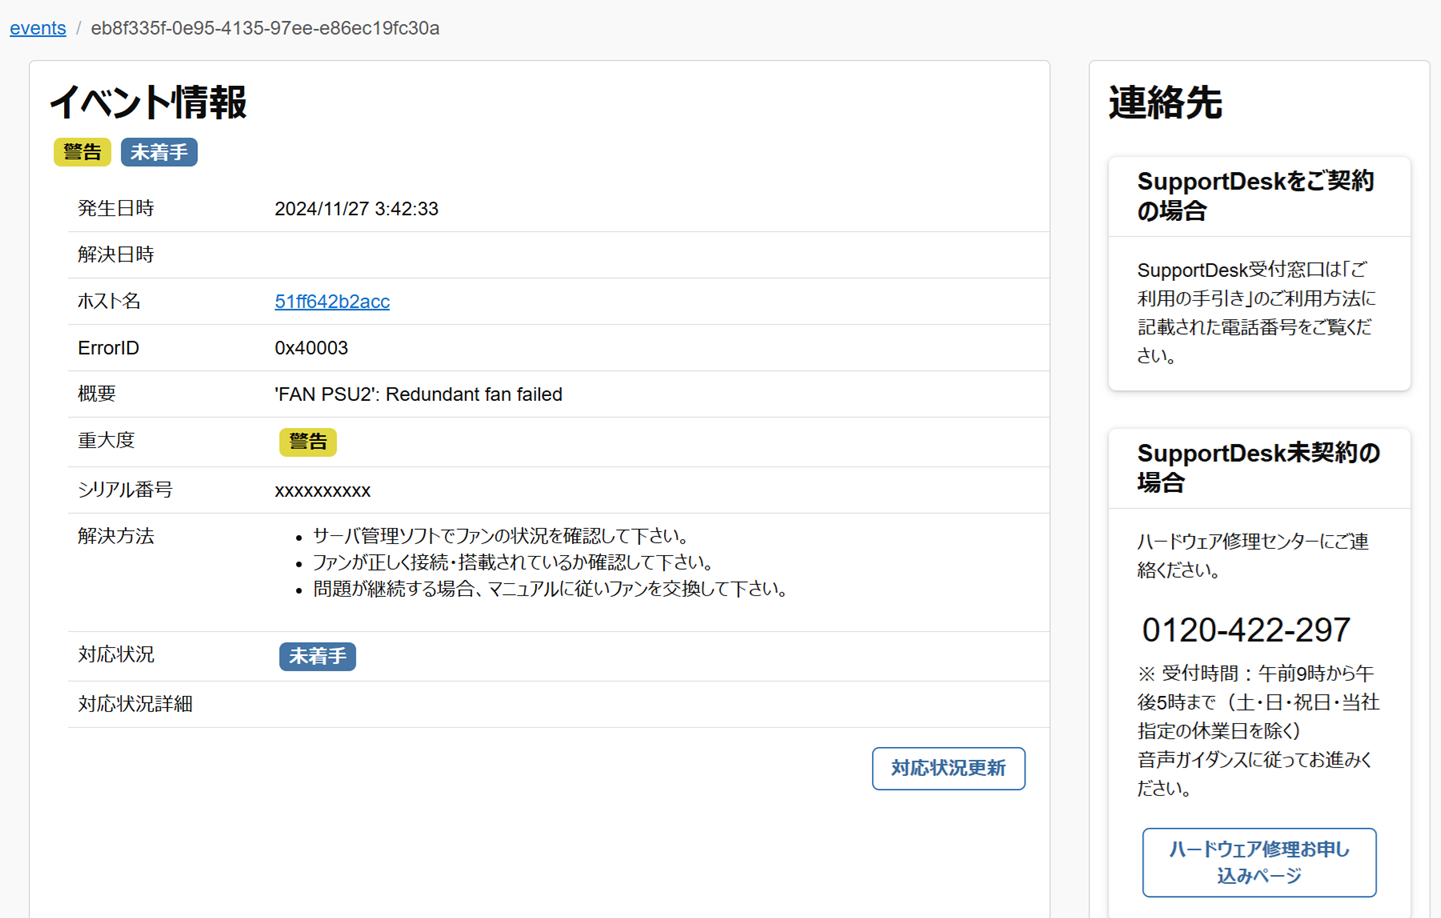Viewport: 1441px width, 918px height.
Task: Click the 警告 badge in the 重大度 row
Action: [308, 442]
